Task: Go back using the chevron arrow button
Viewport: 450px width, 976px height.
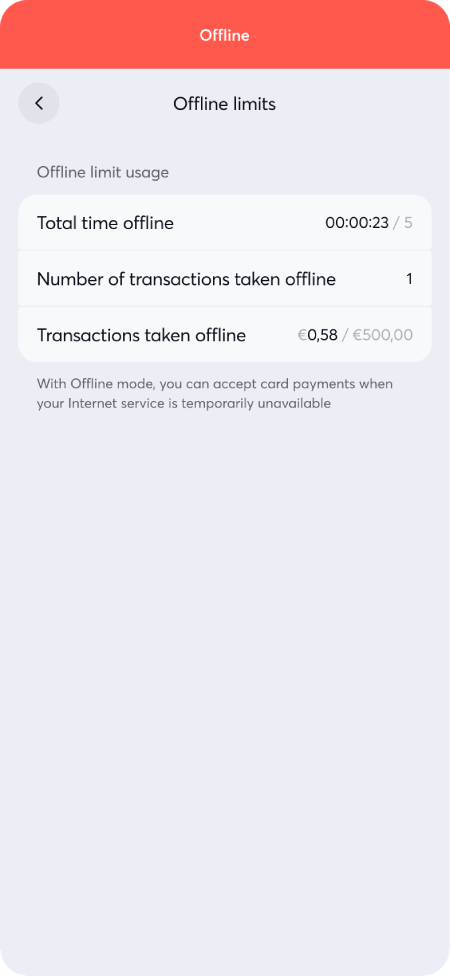Action: pyautogui.click(x=39, y=103)
